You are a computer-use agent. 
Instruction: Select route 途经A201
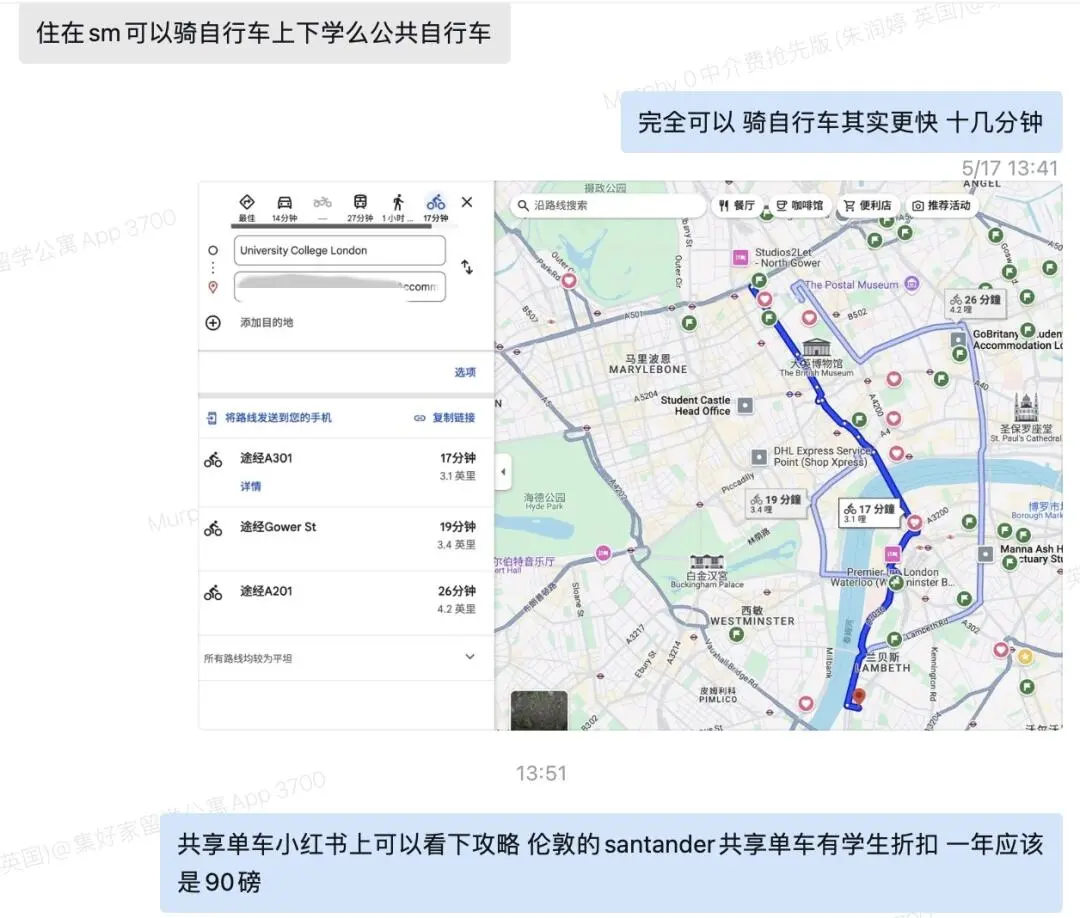346,603
